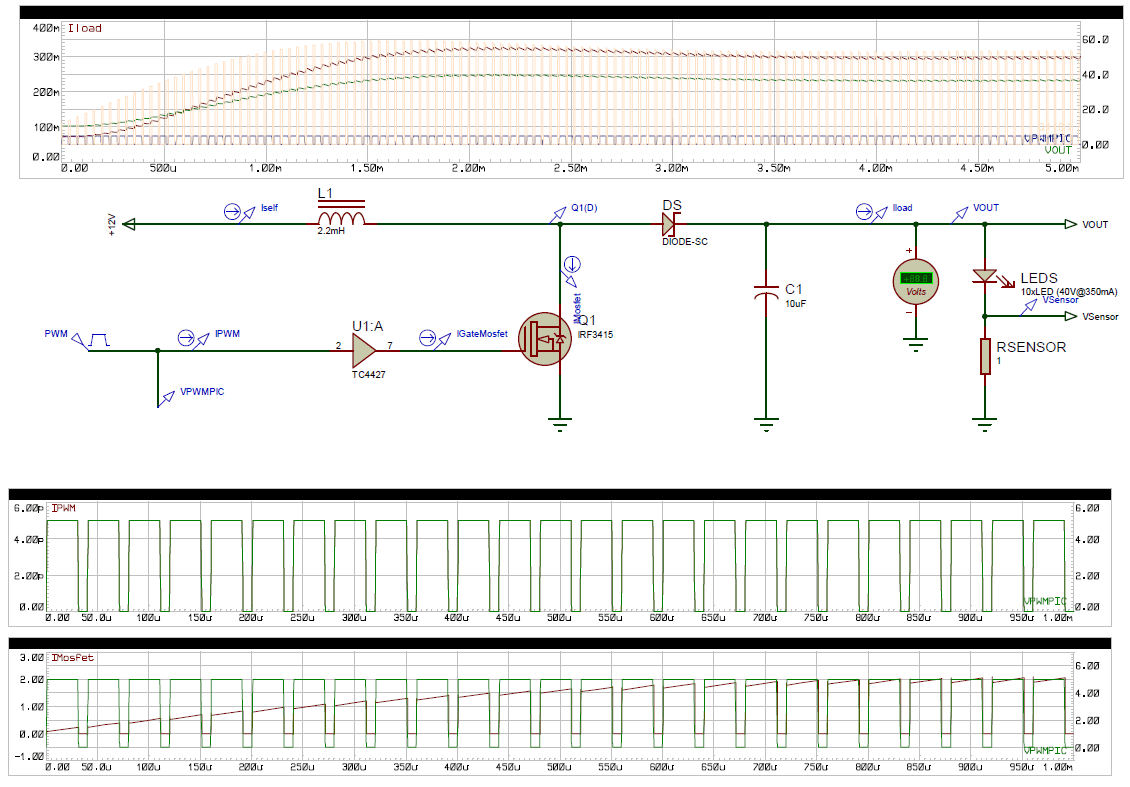Select the PWM pulse generator symbol
Screen dimensions: 1130x787
tap(90, 341)
